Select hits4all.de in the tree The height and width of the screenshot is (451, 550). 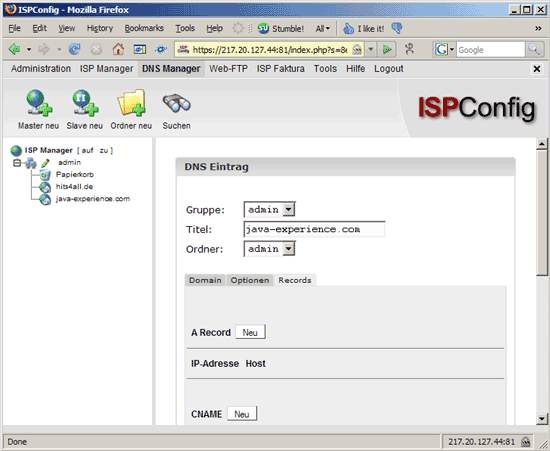(74, 187)
